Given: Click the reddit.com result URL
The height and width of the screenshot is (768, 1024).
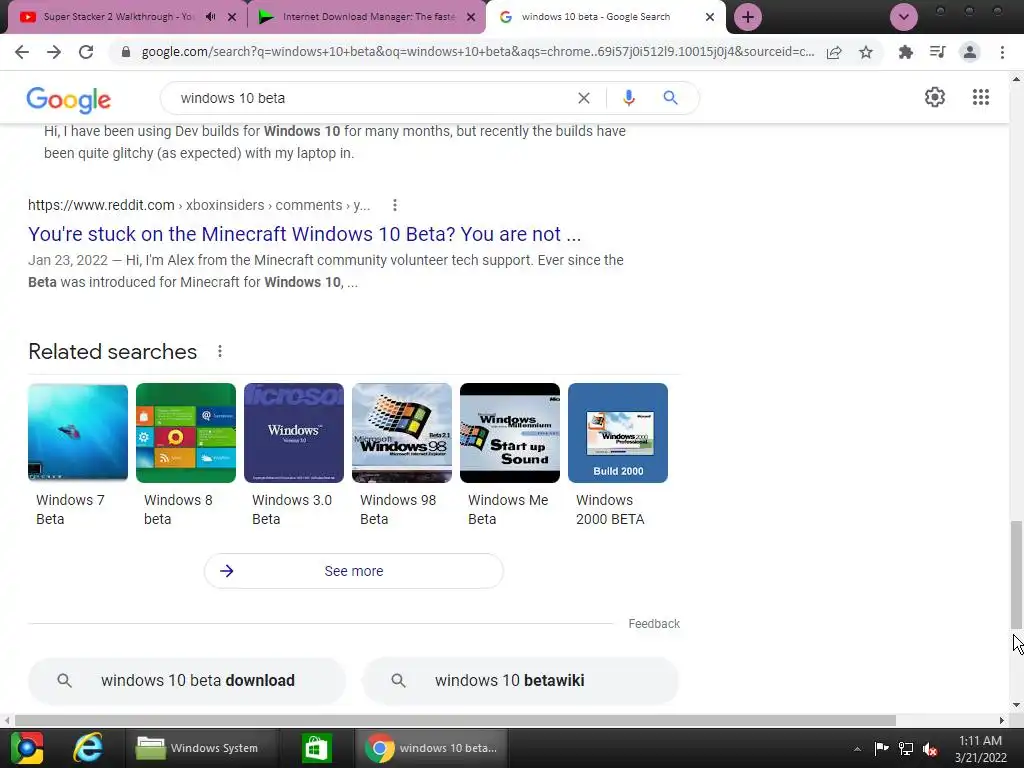Looking at the screenshot, I should point(199,205).
